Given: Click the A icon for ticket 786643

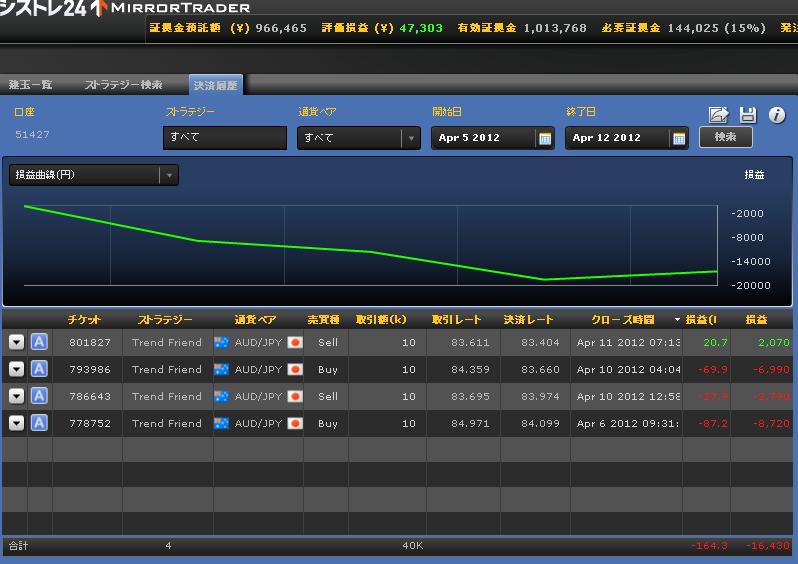Looking at the screenshot, I should point(39,396).
